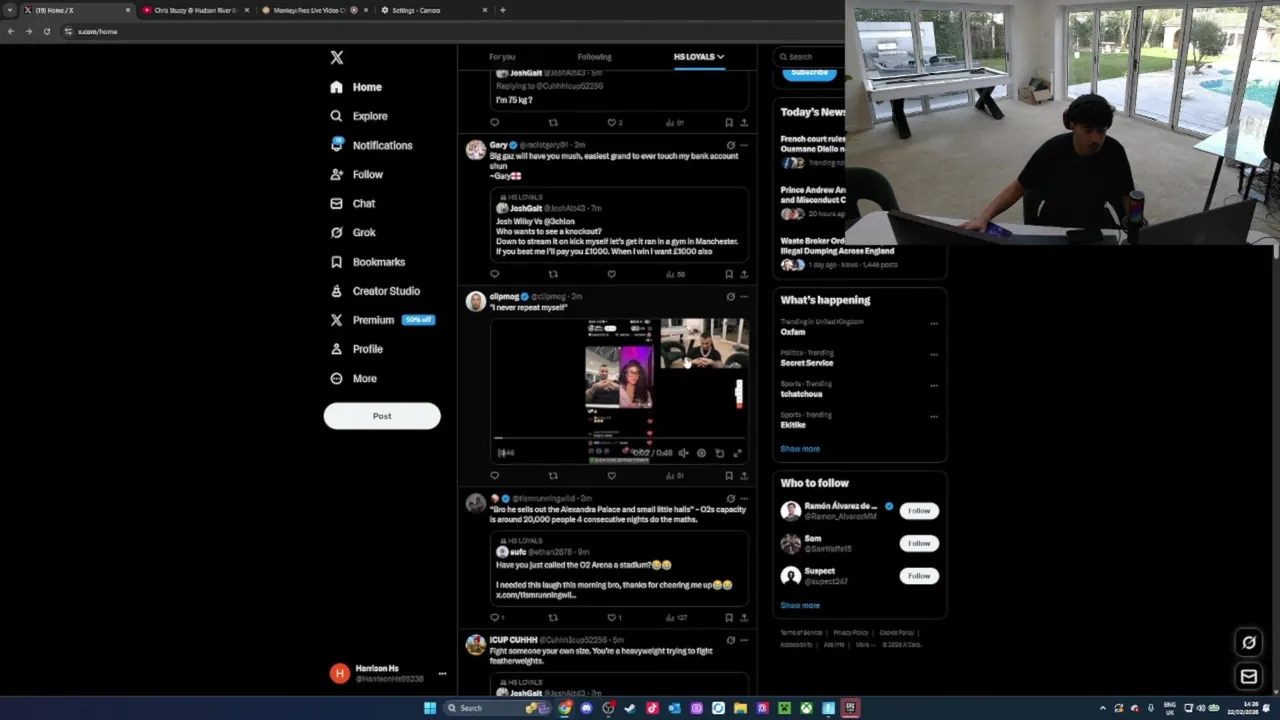Image resolution: width=1280 pixels, height=720 pixels.
Task: Open Bookmarks in the sidebar
Action: (368, 262)
